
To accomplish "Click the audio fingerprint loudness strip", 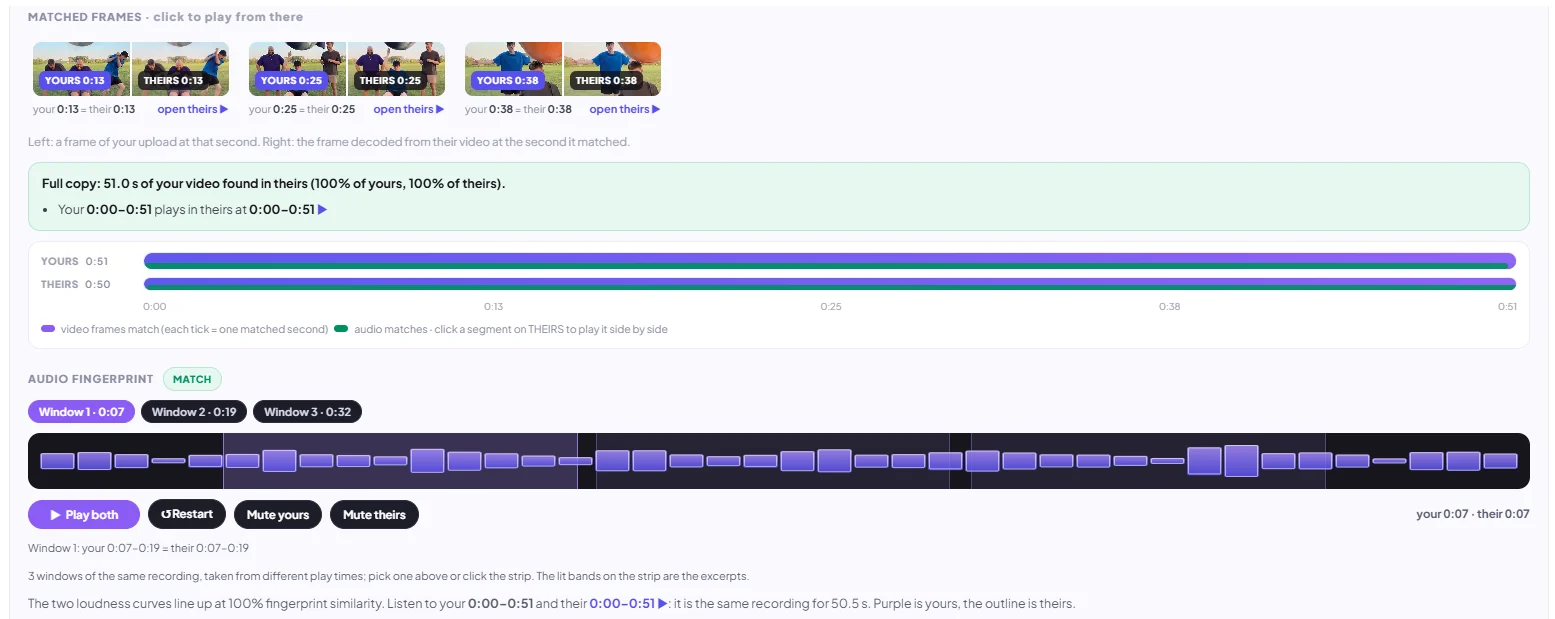I will 779,461.
